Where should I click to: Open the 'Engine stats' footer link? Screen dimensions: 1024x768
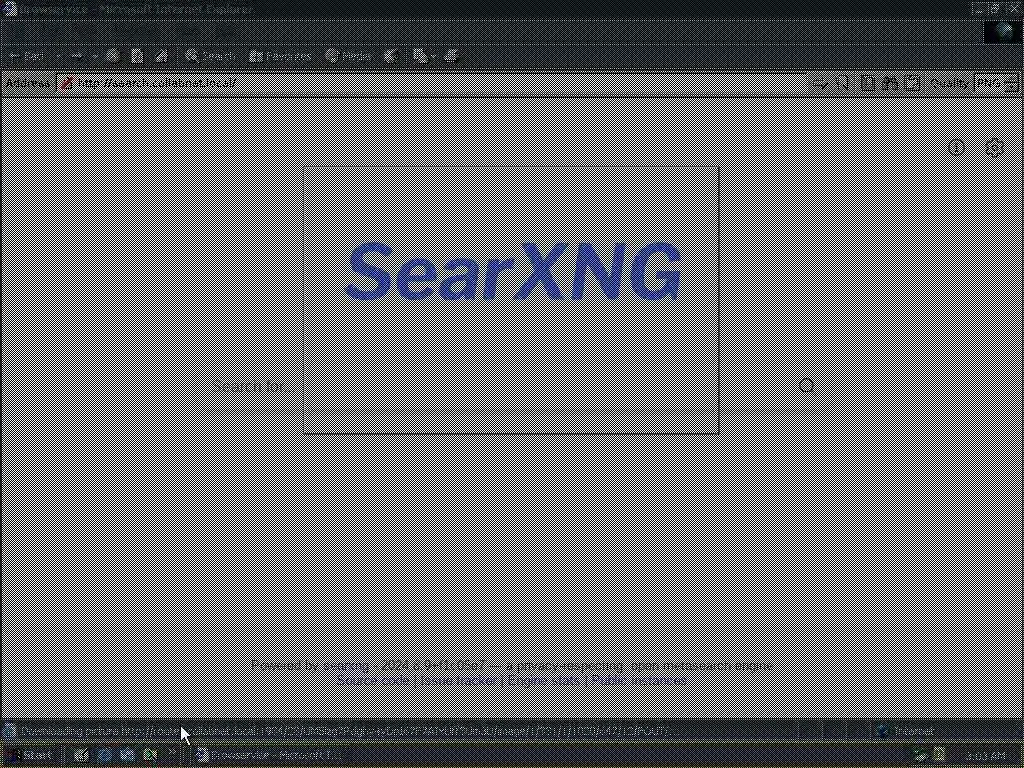pos(543,680)
